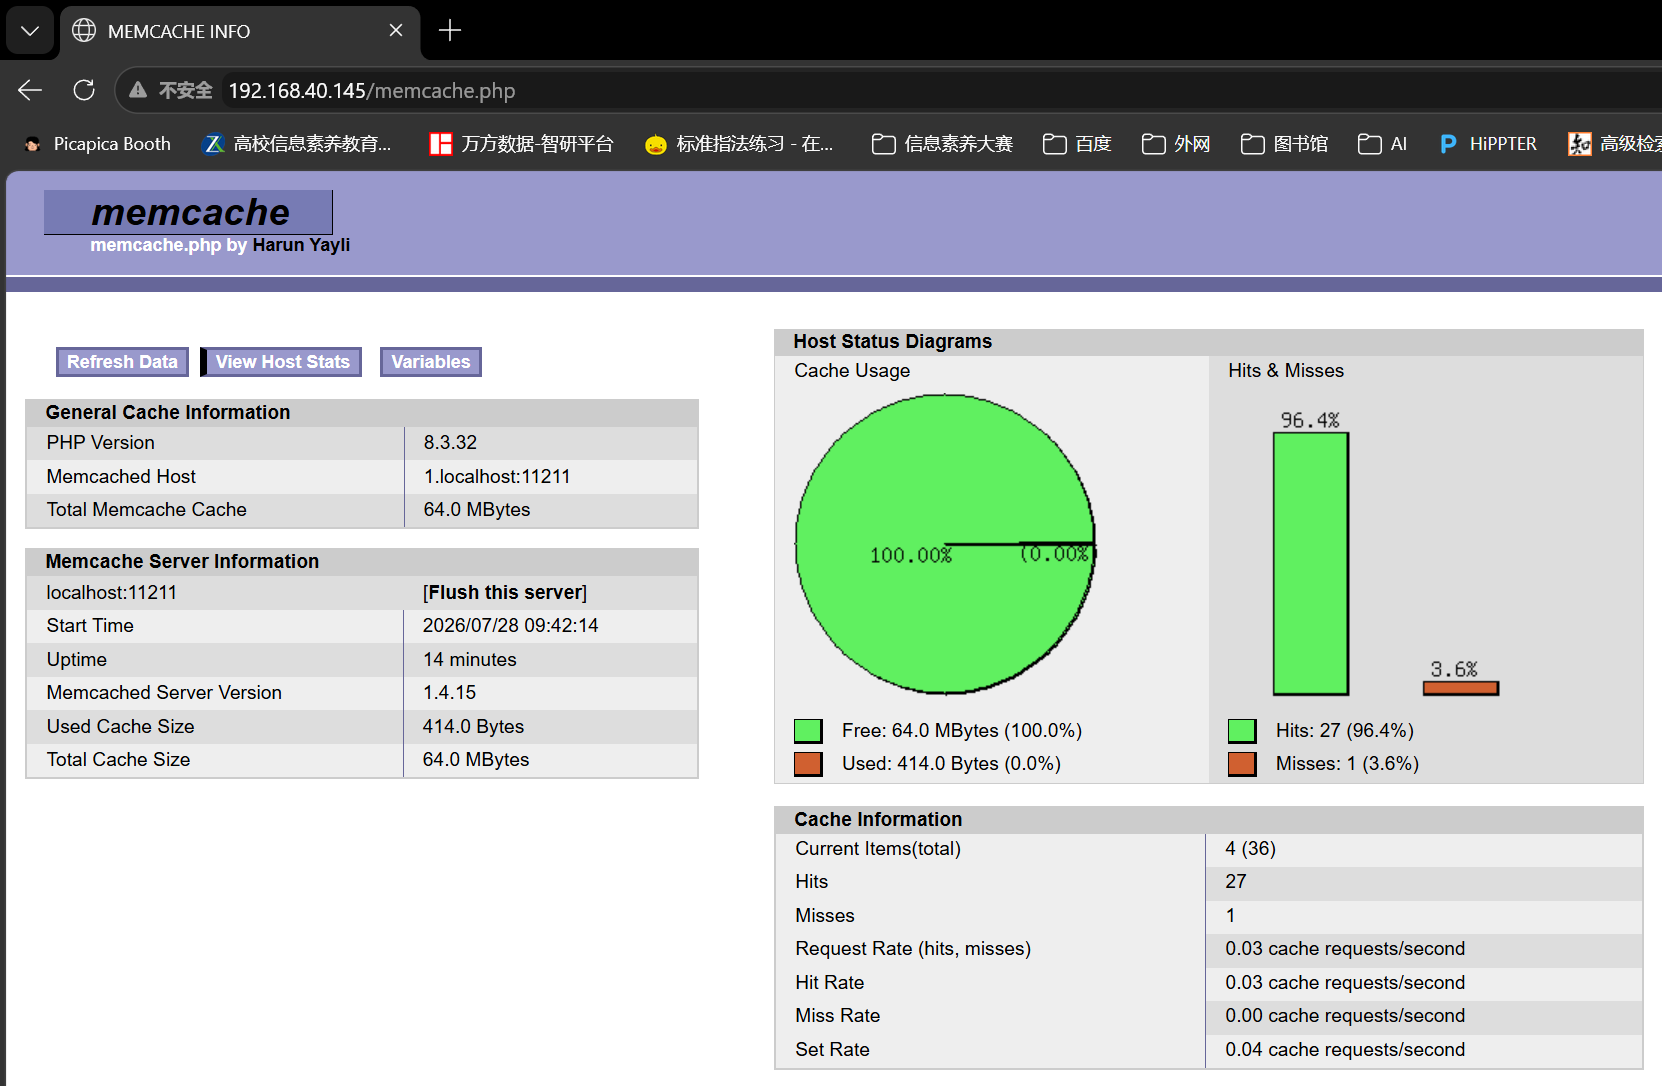Focus the address bar URL
Image resolution: width=1662 pixels, height=1086 pixels.
tap(372, 91)
